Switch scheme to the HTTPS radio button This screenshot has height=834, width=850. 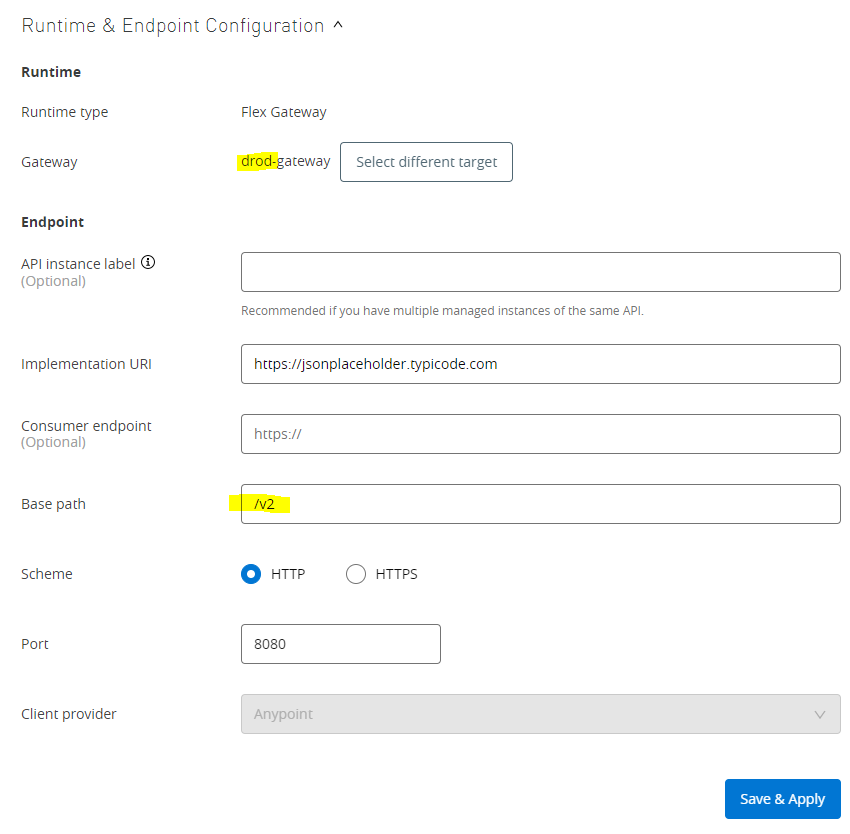(356, 574)
